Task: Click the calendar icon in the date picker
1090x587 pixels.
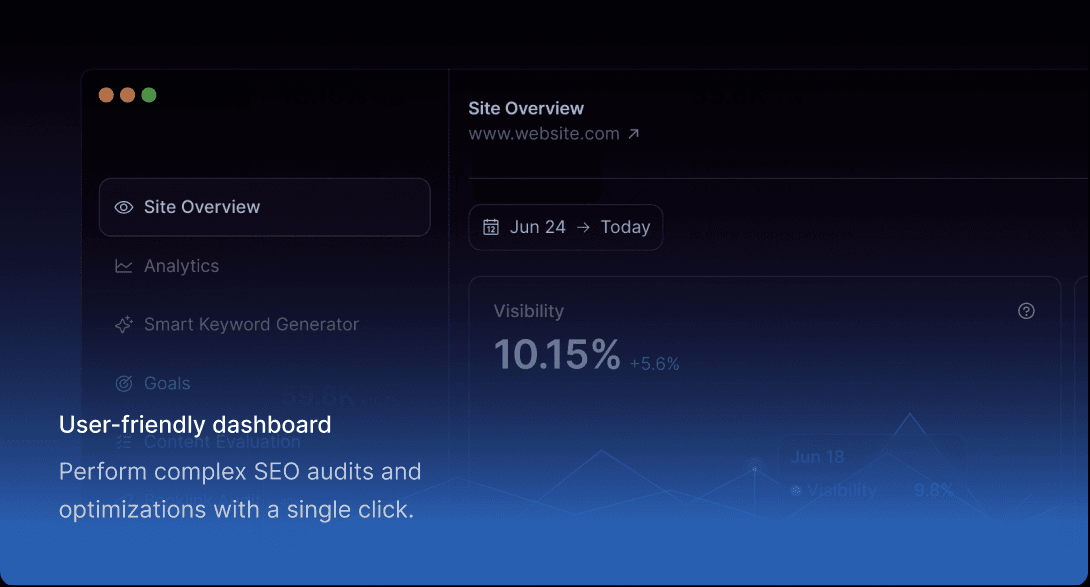Action: click(x=491, y=227)
